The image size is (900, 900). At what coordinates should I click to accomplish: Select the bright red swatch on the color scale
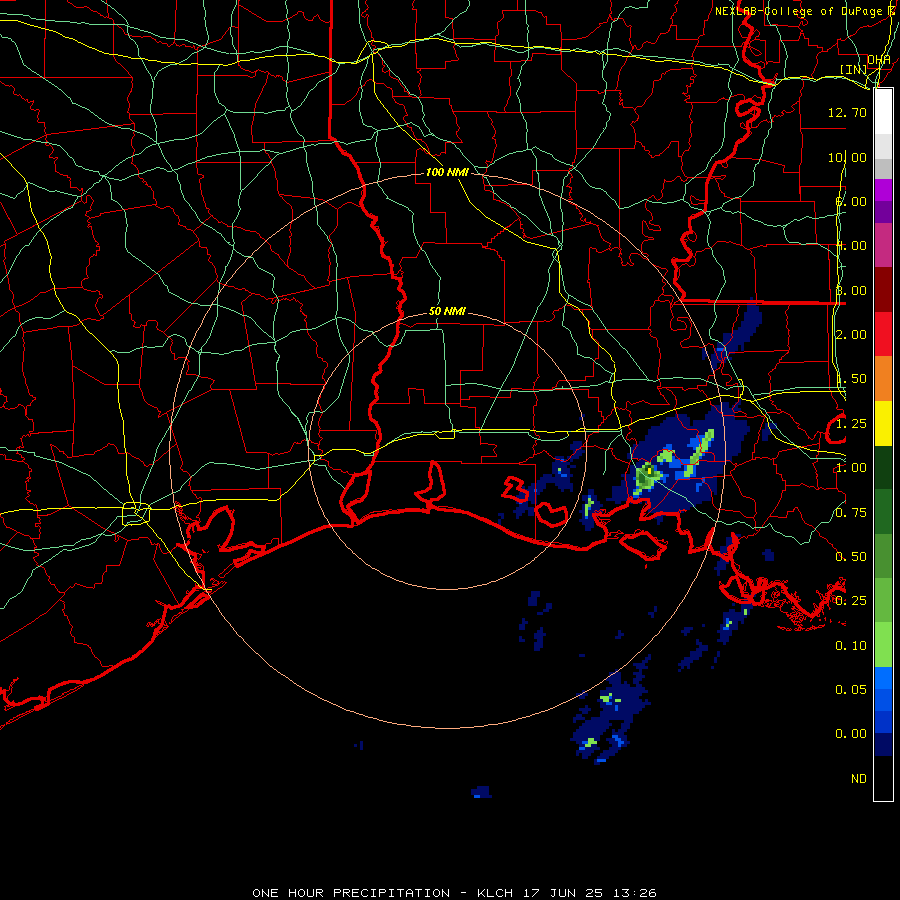pos(883,335)
